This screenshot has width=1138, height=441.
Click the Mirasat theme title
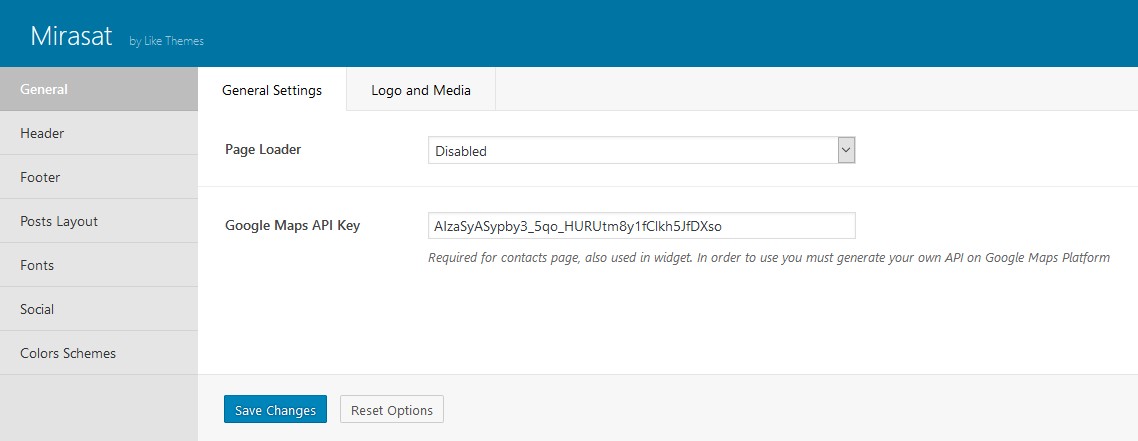pos(71,36)
